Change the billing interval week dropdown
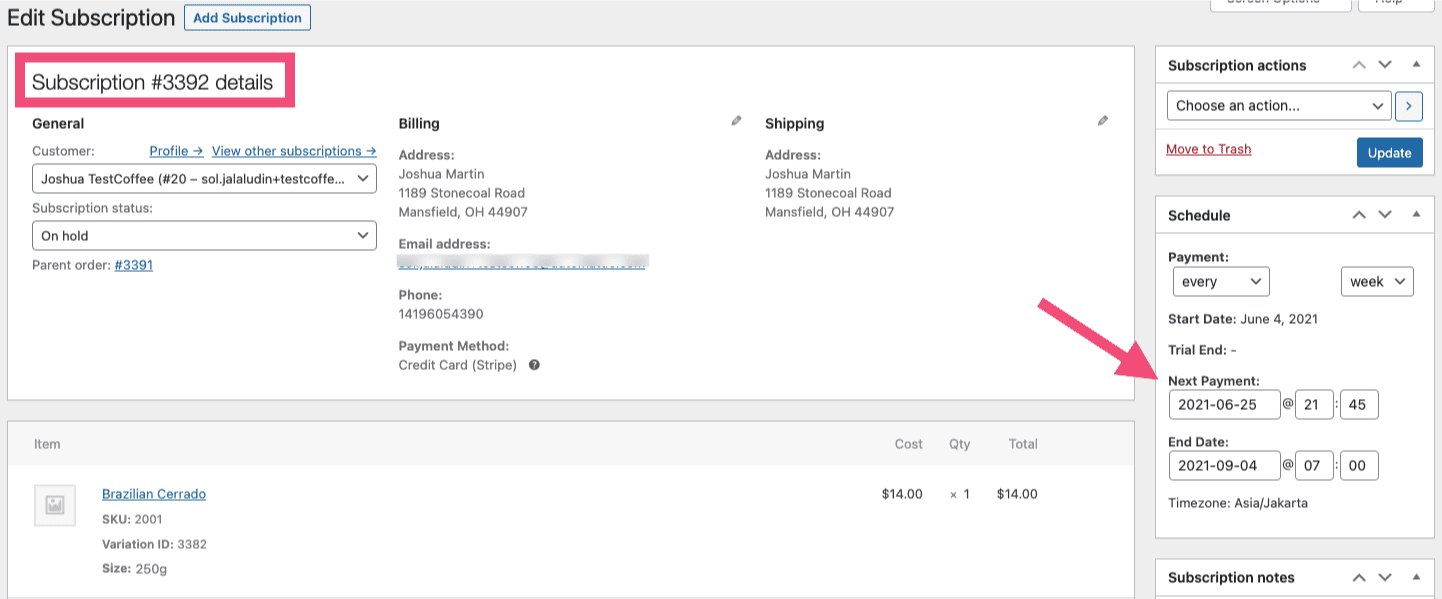This screenshot has height=599, width=1442. click(x=1377, y=281)
